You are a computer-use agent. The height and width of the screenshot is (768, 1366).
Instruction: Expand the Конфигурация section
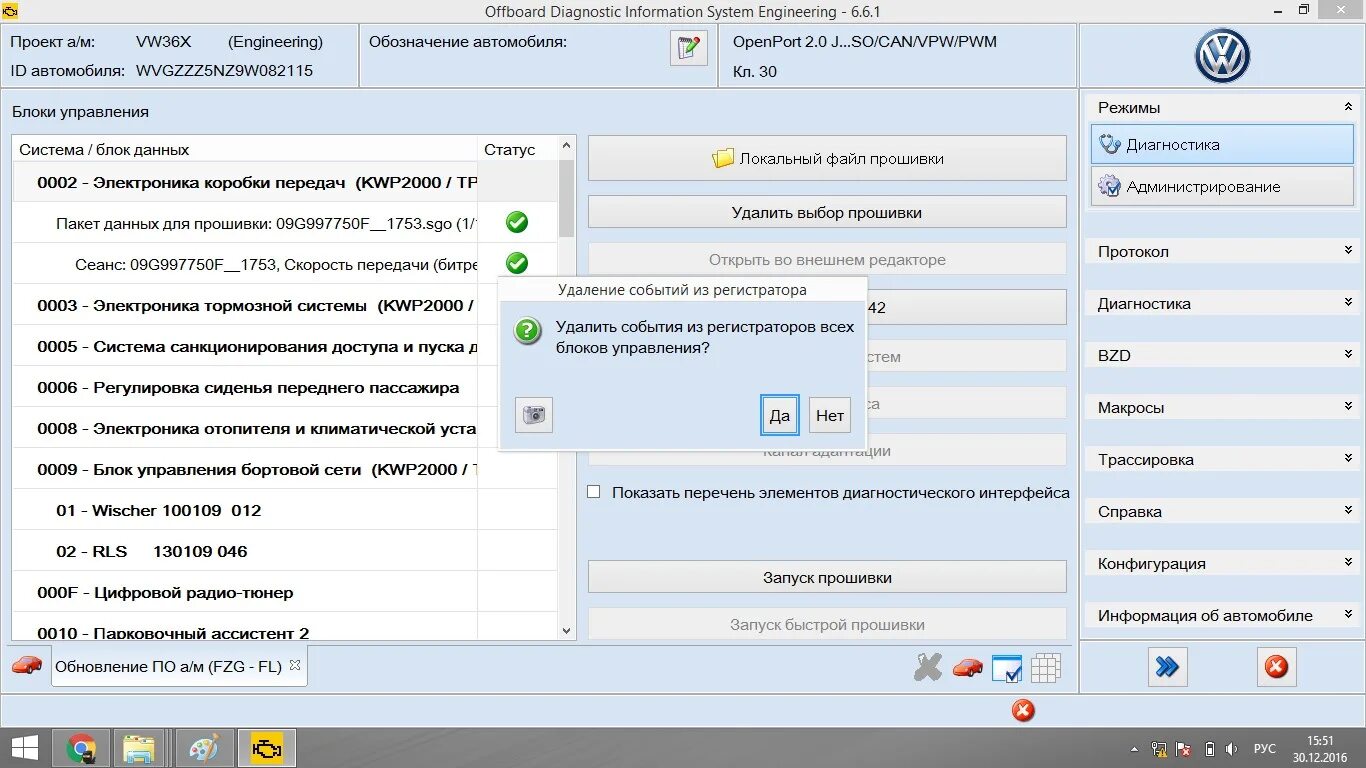click(x=1348, y=563)
